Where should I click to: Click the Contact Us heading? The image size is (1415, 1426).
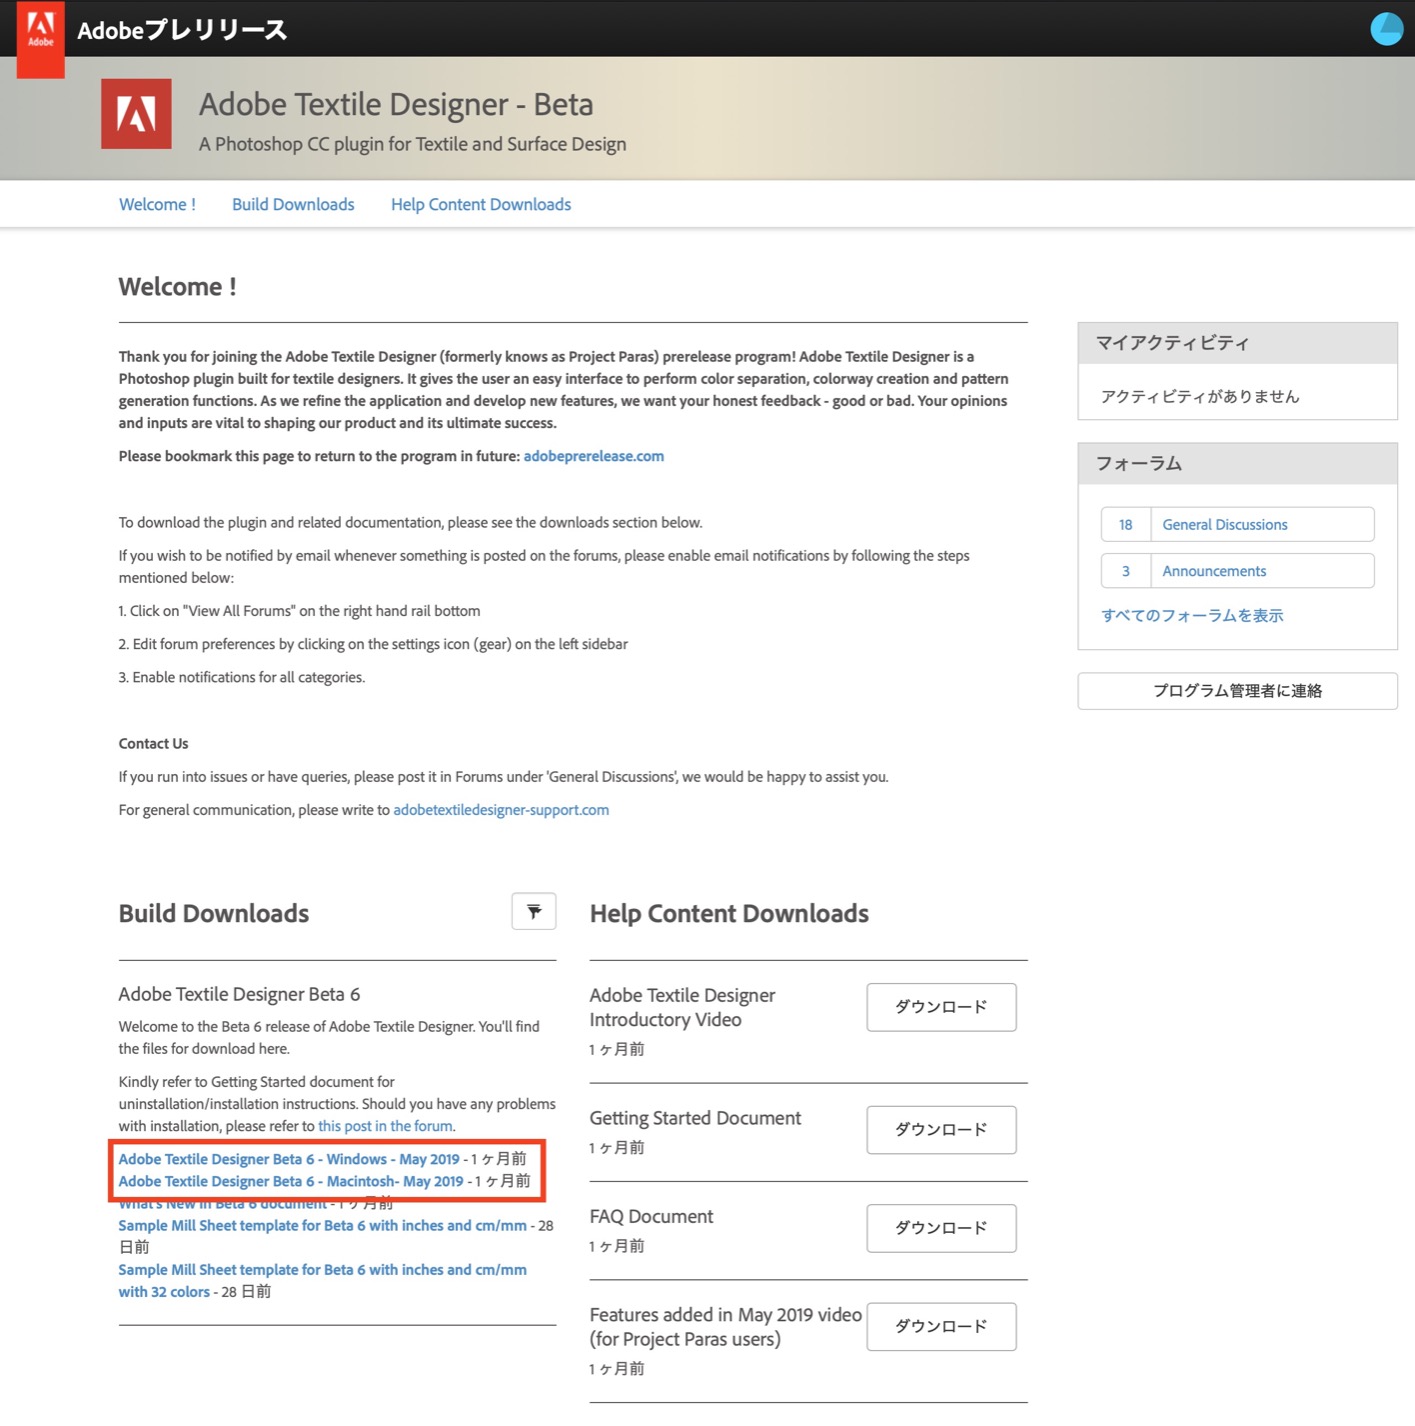pos(153,744)
